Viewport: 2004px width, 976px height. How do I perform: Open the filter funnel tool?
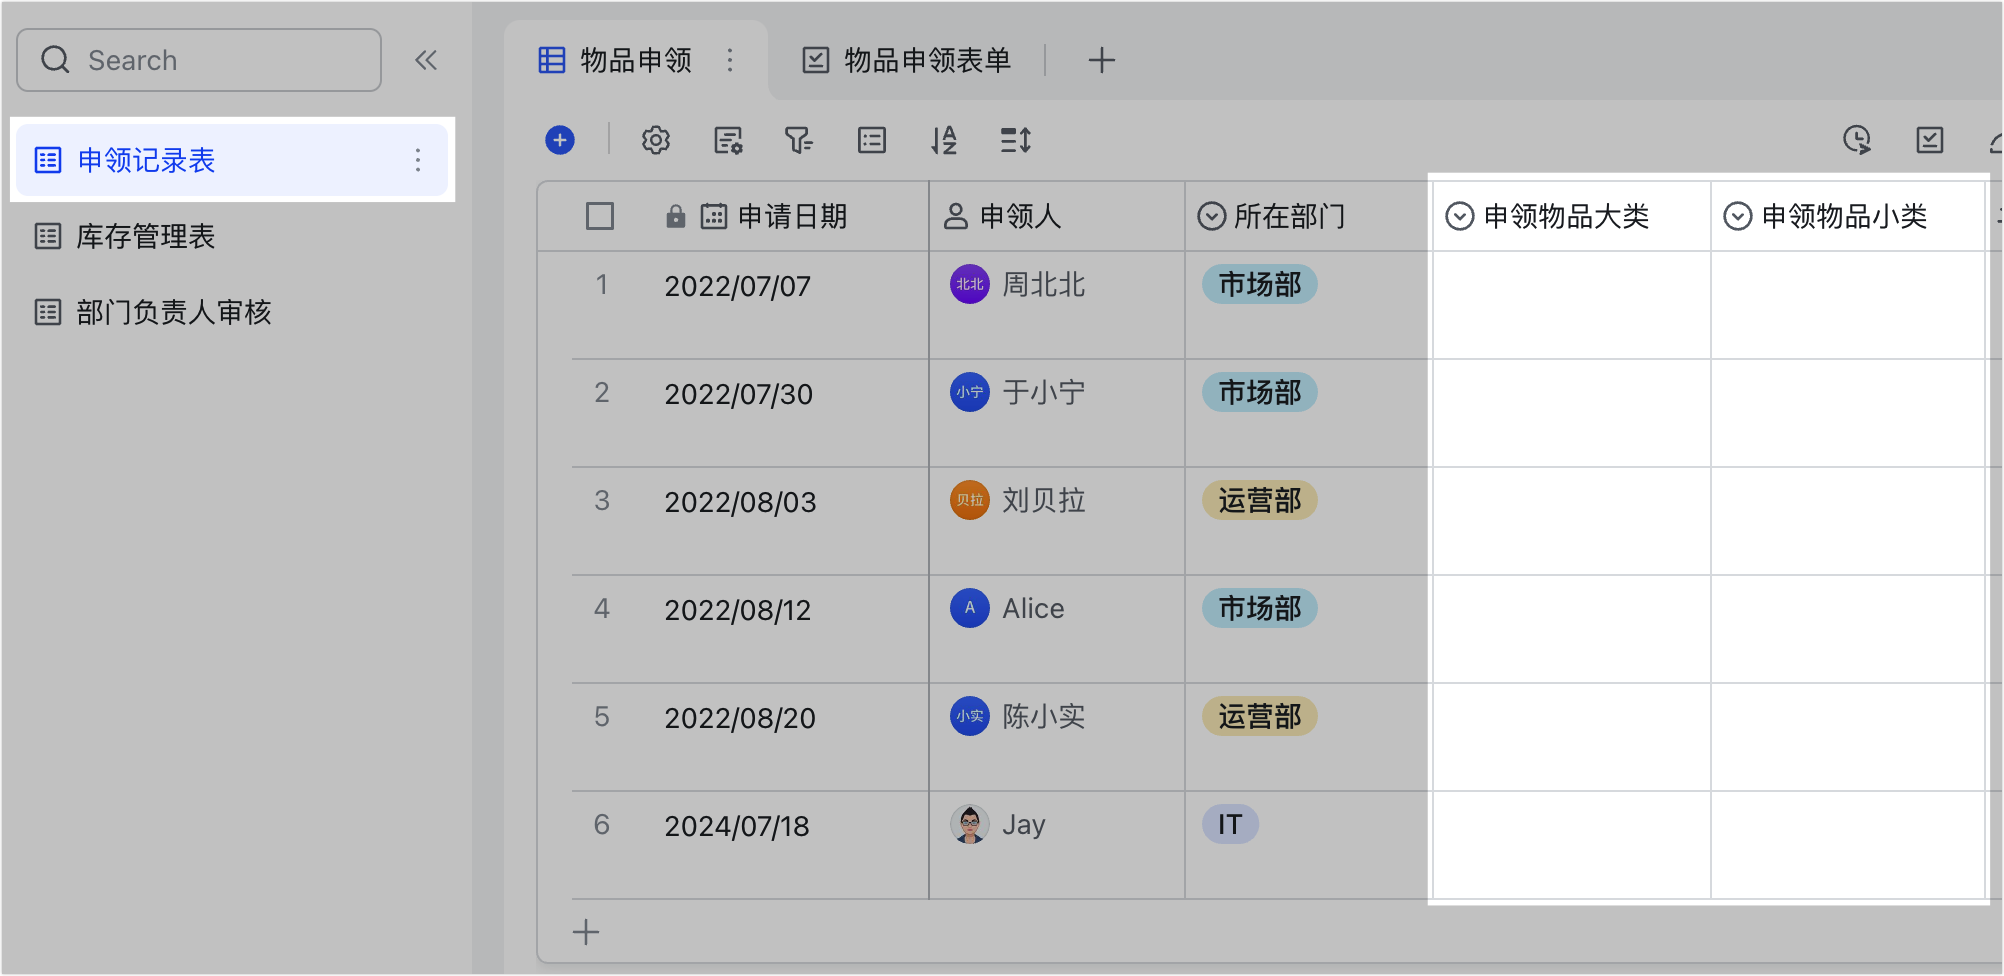(798, 140)
